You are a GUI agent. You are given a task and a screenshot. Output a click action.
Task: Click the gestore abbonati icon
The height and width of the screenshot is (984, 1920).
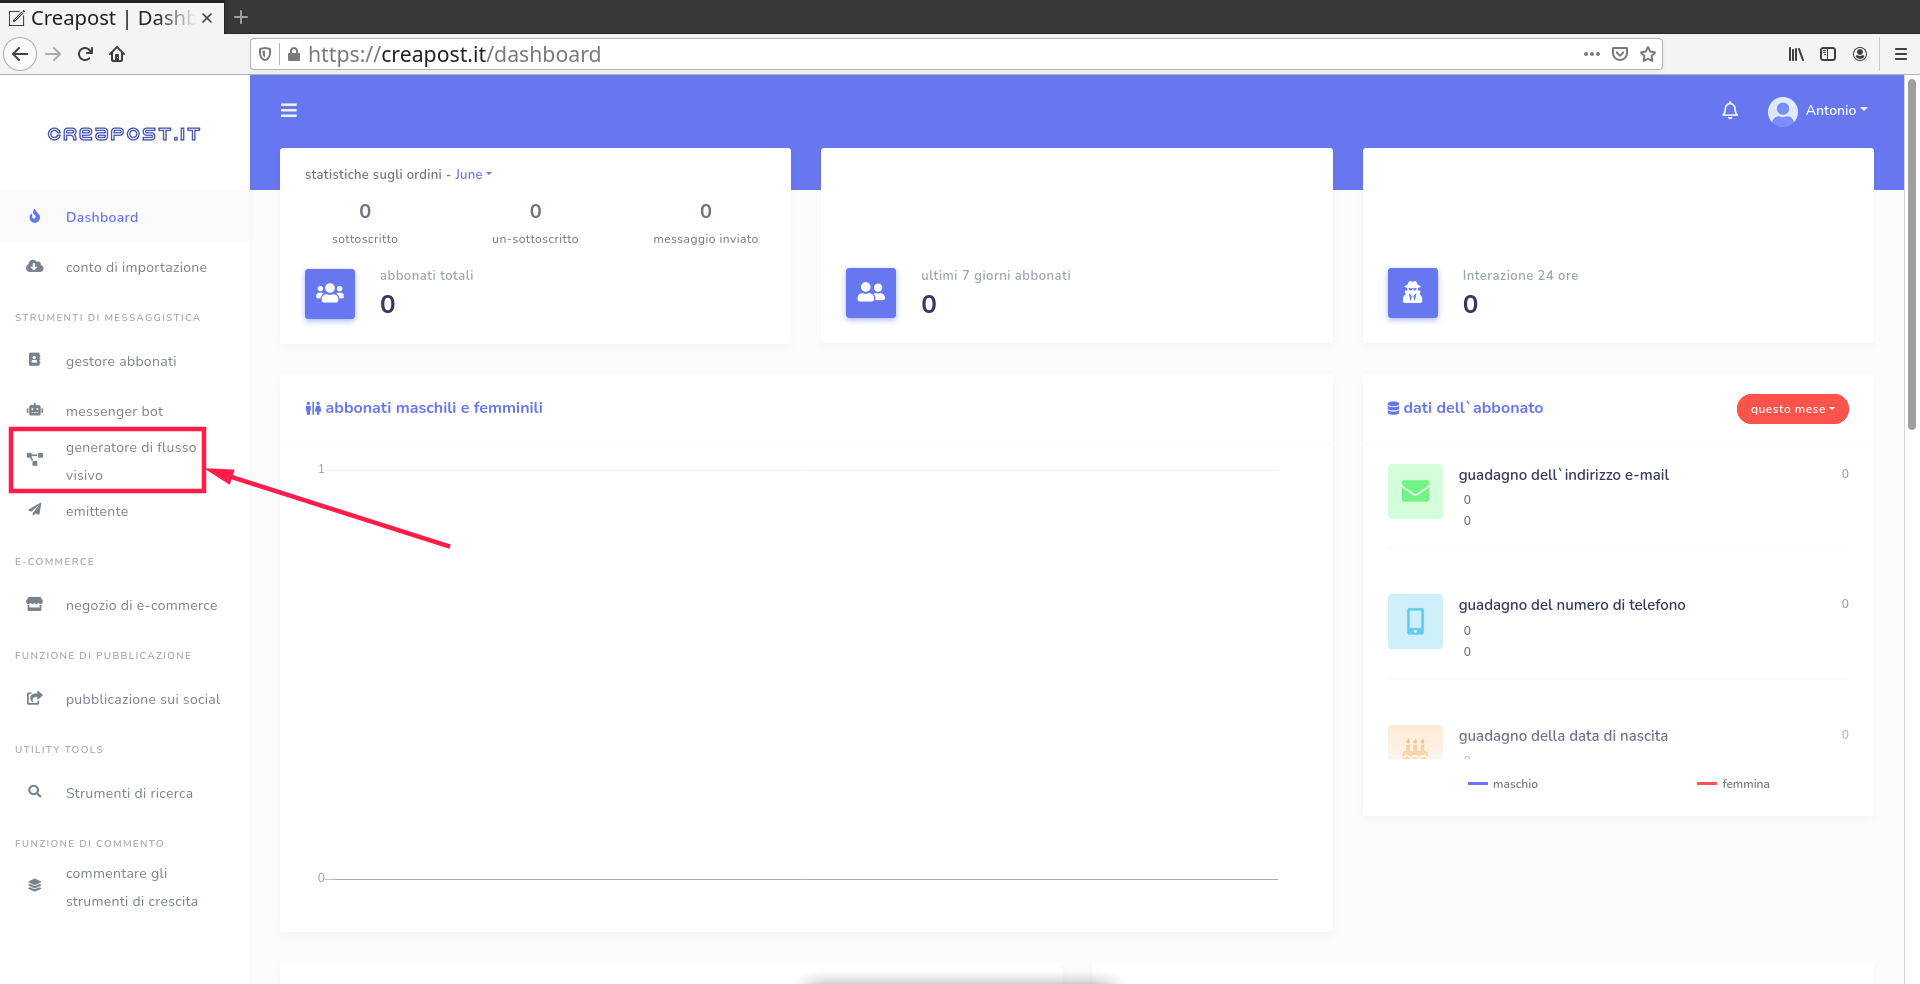[35, 360]
